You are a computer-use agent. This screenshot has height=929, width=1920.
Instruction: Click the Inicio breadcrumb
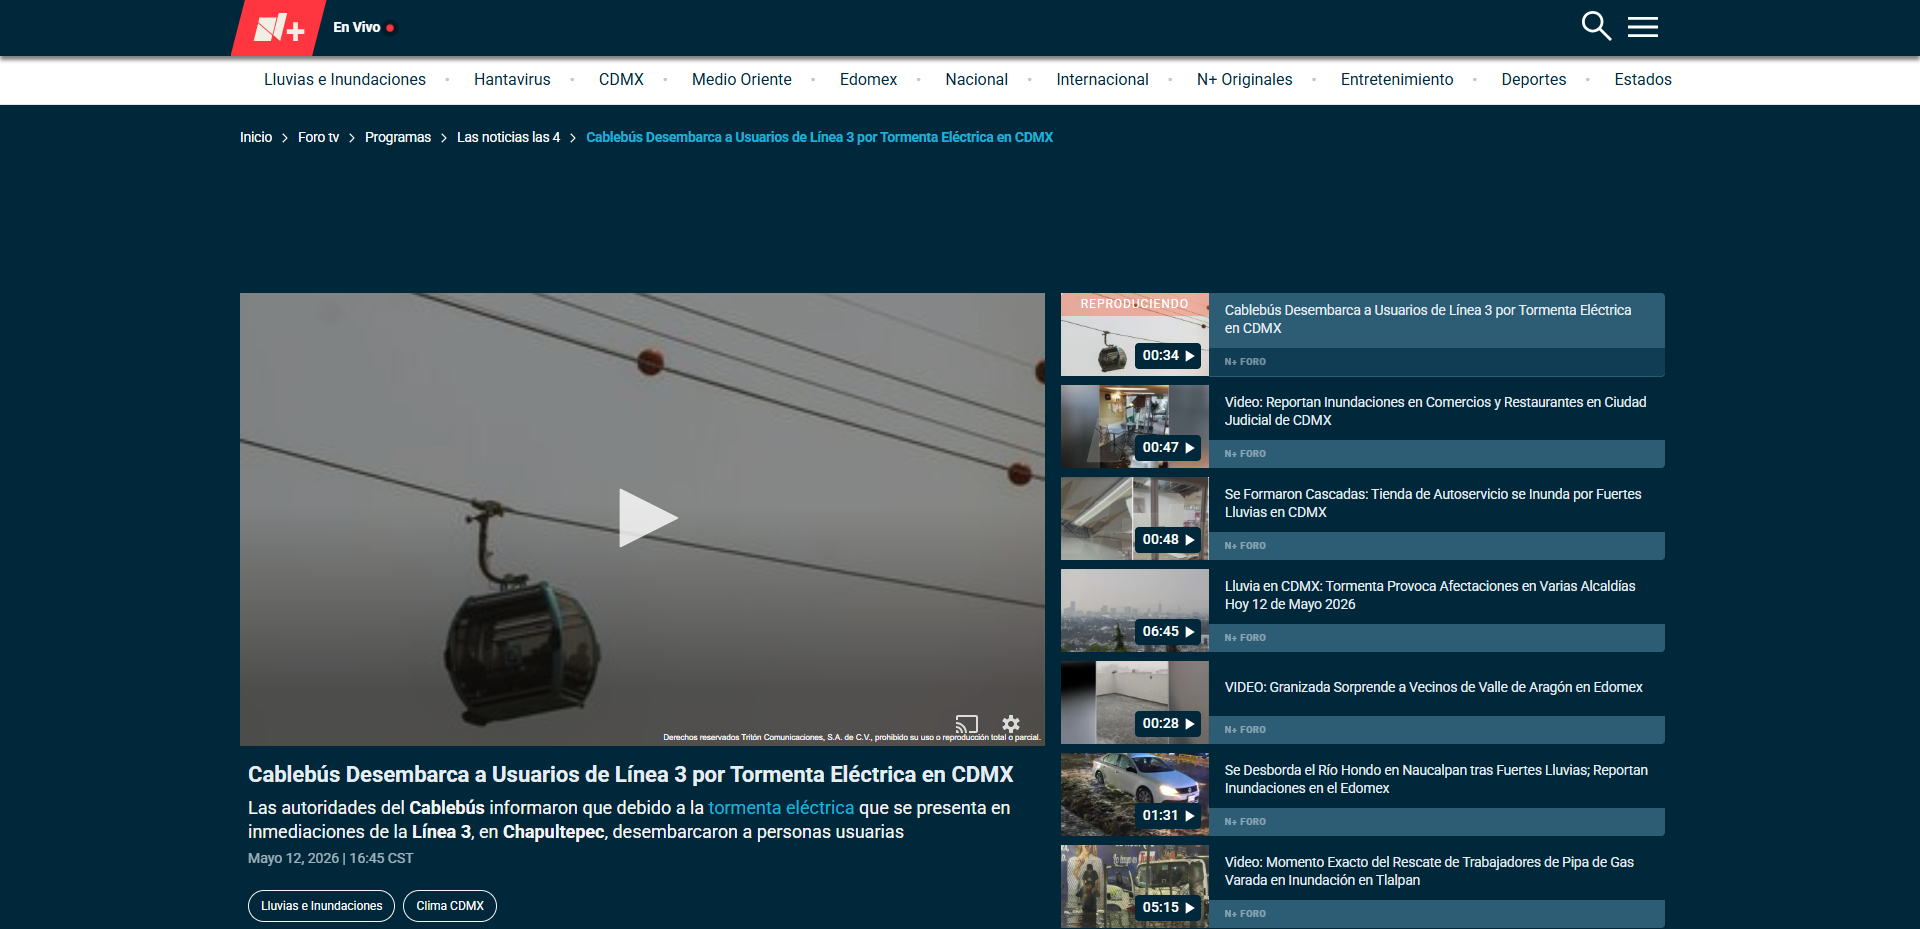click(x=256, y=137)
